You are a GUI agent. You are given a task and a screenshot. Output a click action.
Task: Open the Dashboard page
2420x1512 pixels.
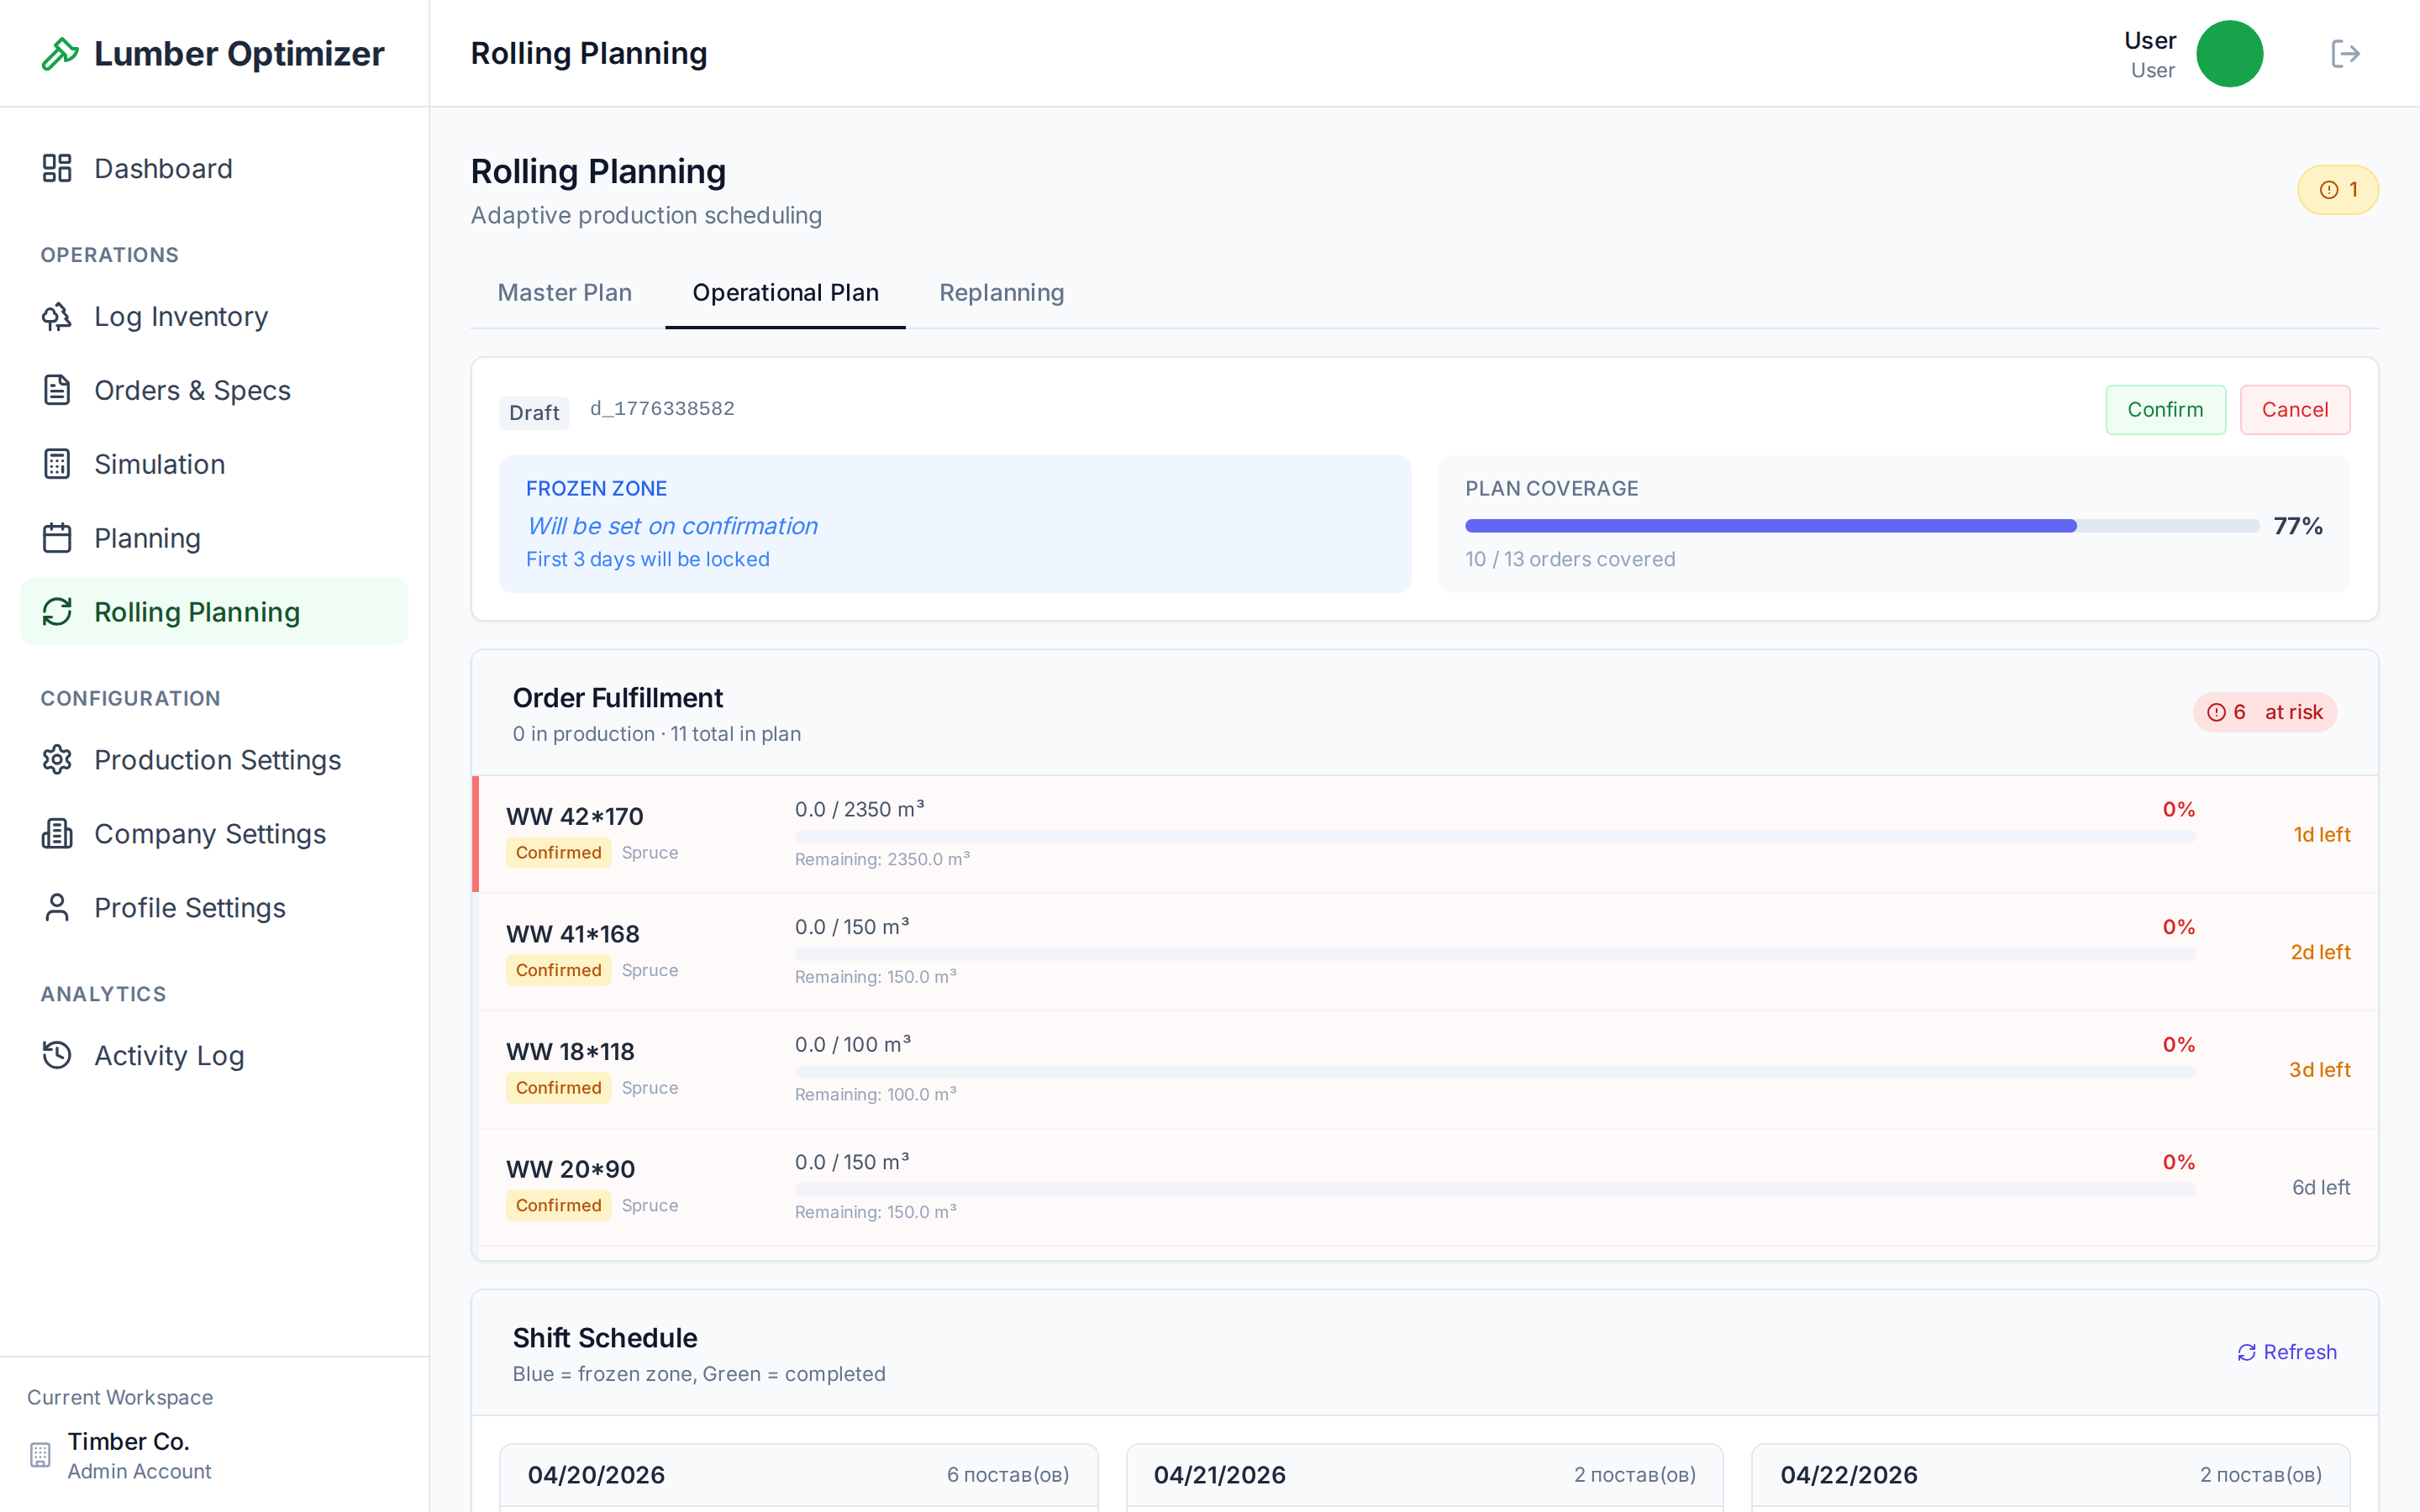[x=214, y=168]
